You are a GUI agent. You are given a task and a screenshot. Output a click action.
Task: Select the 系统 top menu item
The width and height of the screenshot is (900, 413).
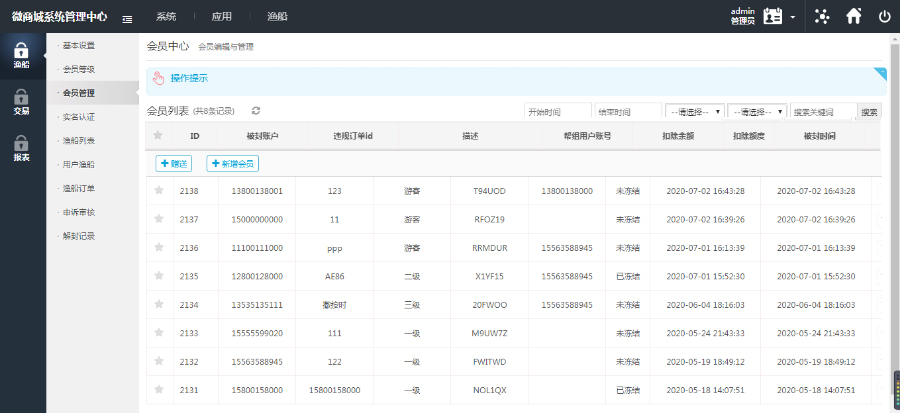click(166, 17)
